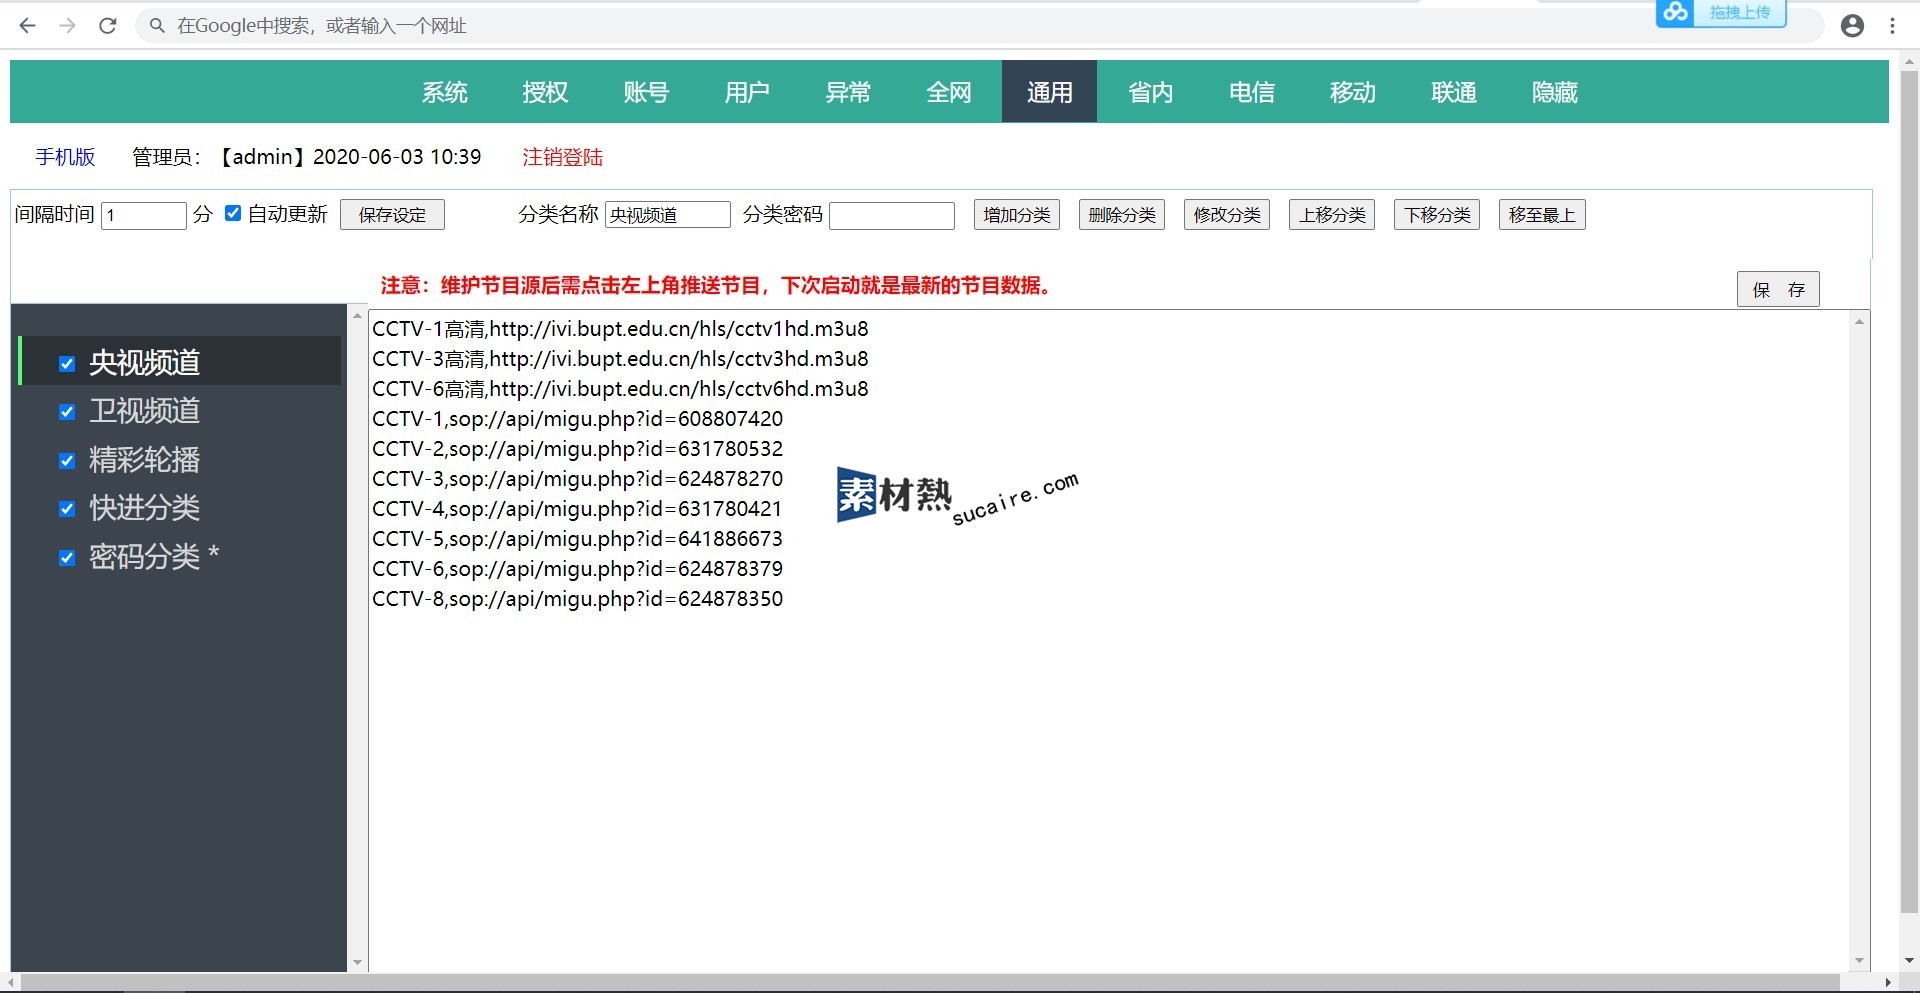Screen dimensions: 1920x993
Task: Open the browser profile avatar icon
Action: point(1852,26)
